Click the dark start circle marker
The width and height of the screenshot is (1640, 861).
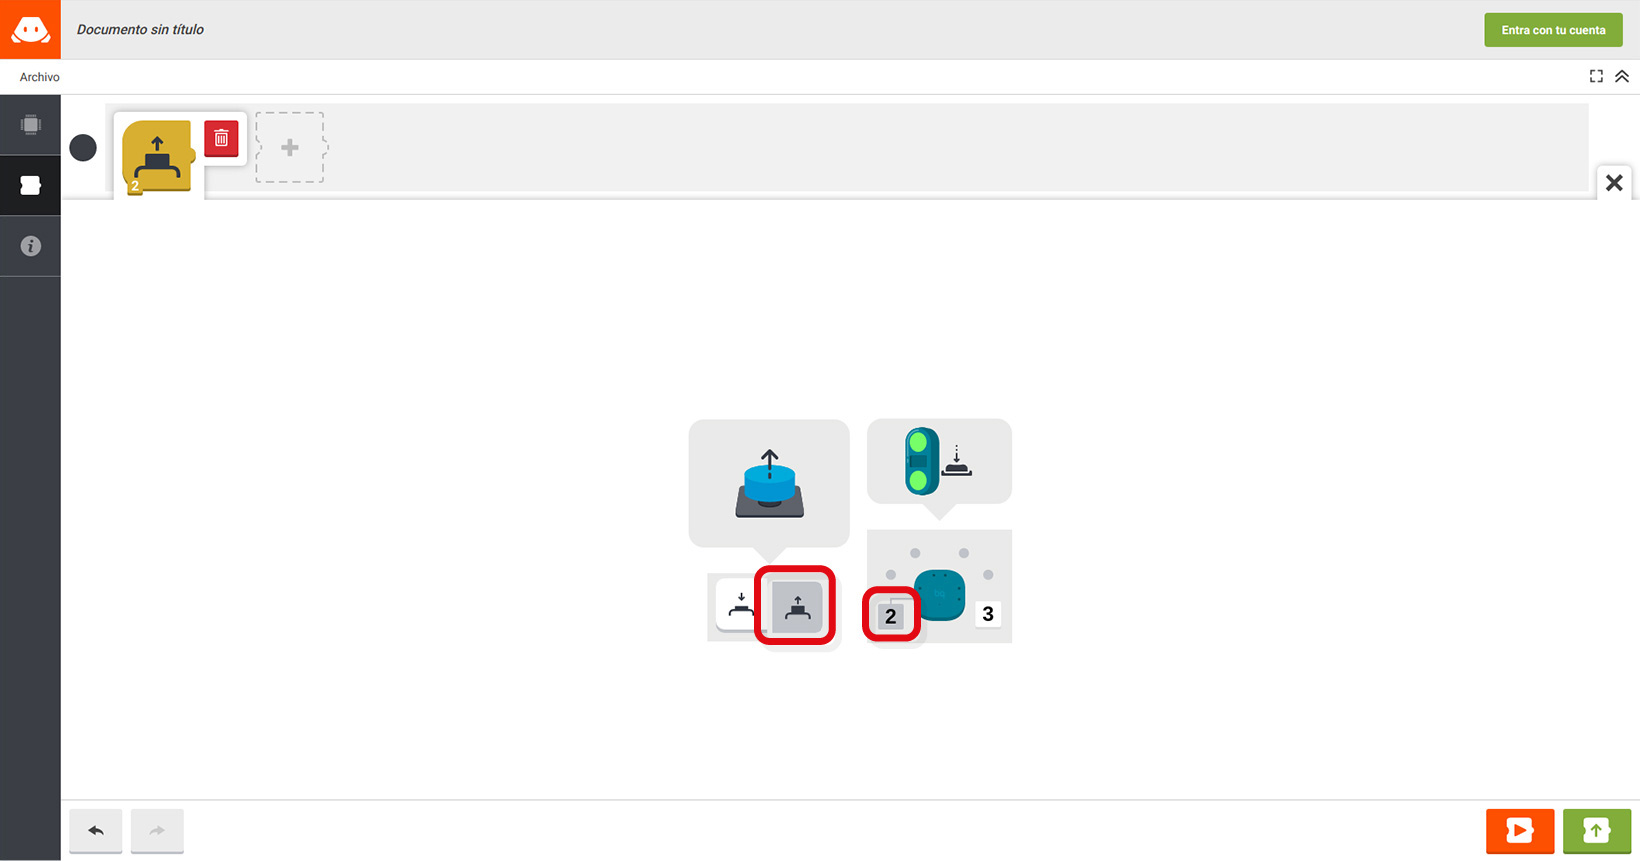click(83, 148)
